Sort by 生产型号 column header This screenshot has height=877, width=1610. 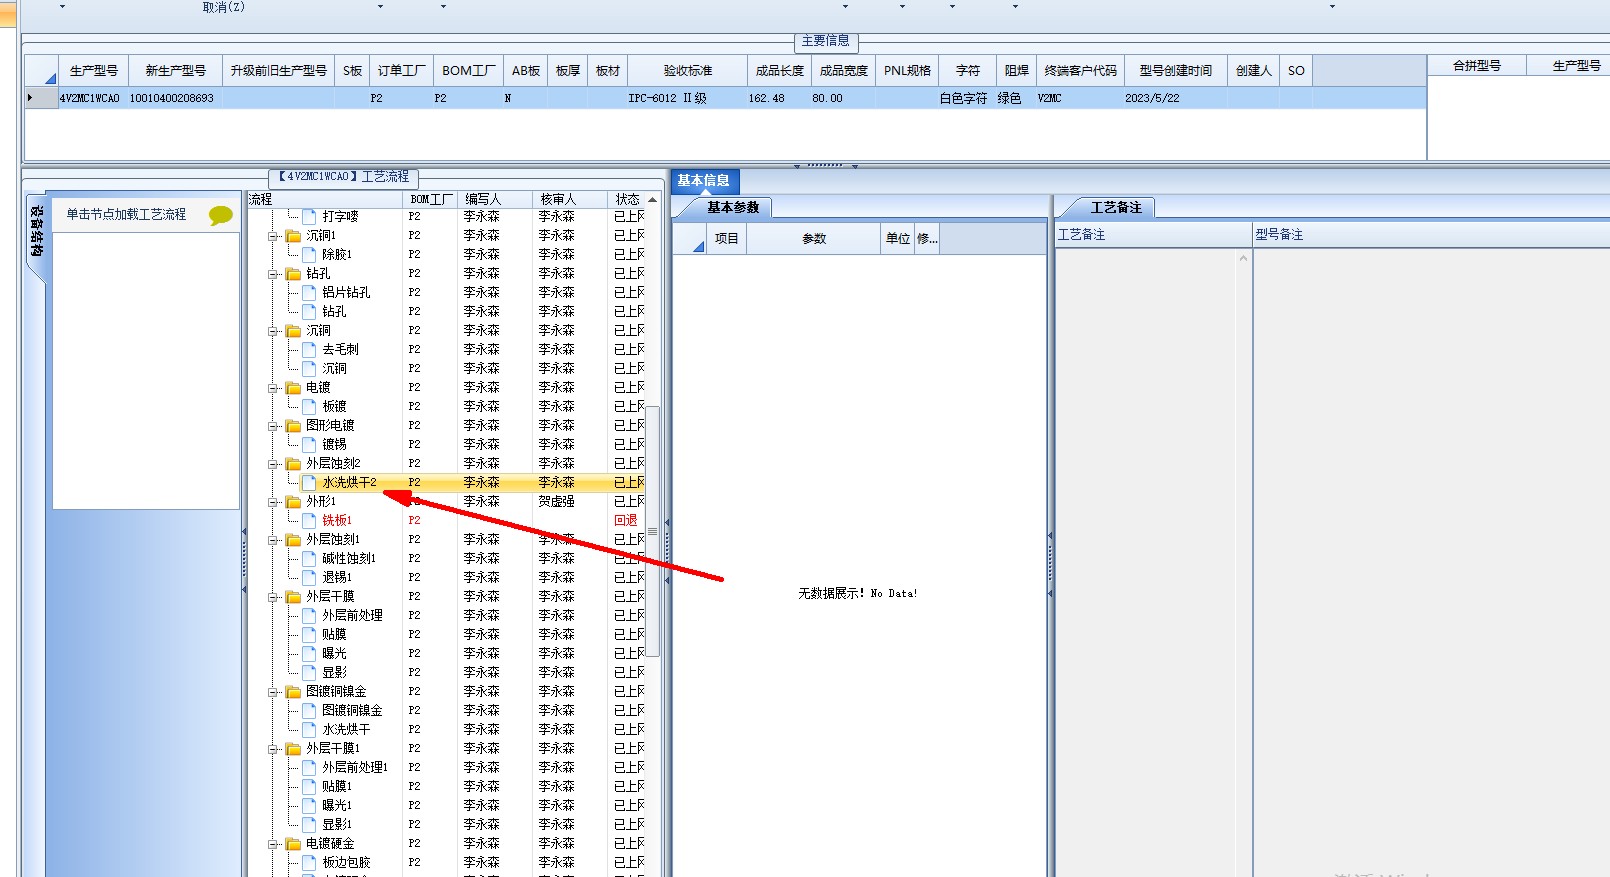[93, 71]
